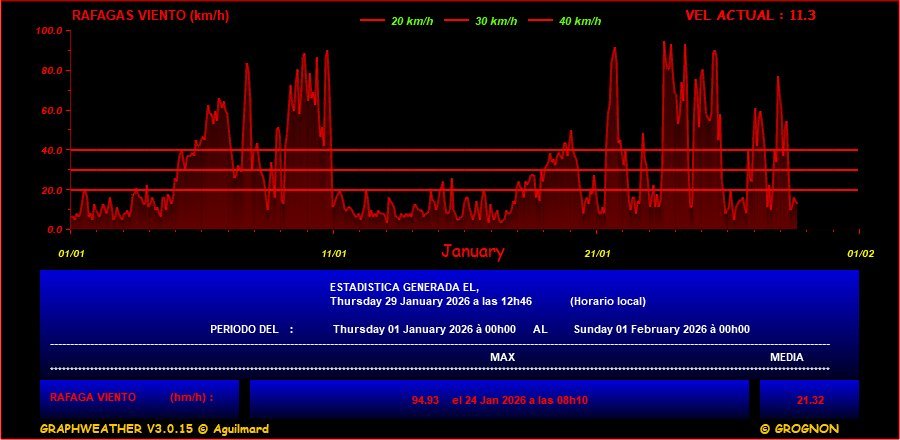The height and width of the screenshot is (440, 900).
Task: Click the 30 km/h legend line swatch
Action: tap(456, 21)
